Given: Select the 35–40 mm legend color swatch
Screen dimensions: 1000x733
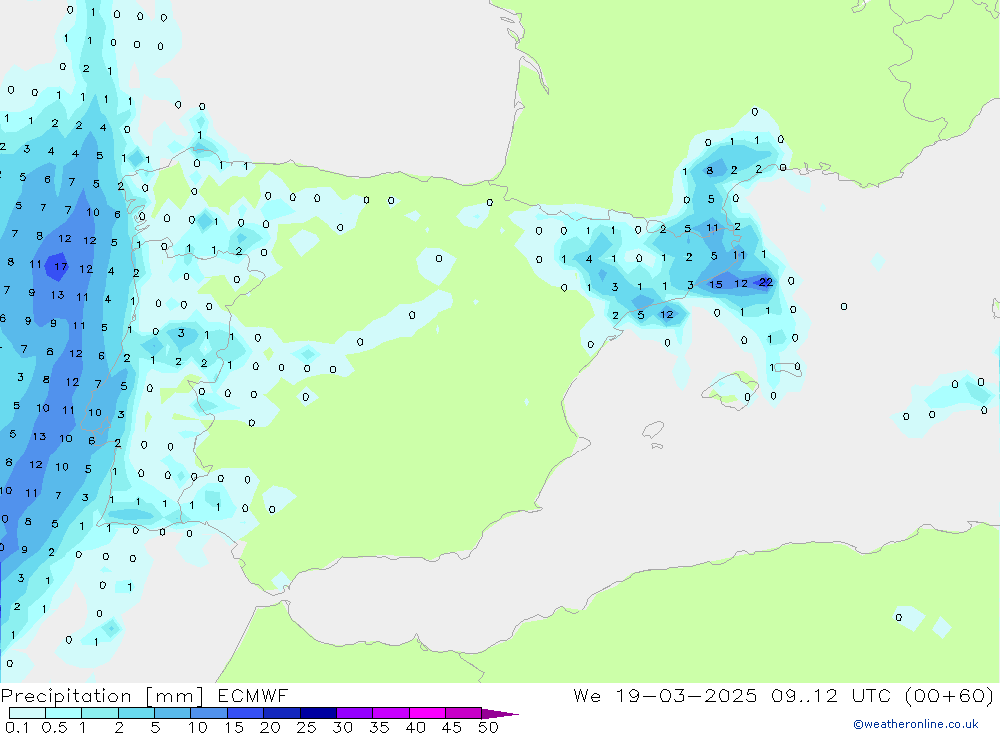Looking at the screenshot, I should 391,713.
